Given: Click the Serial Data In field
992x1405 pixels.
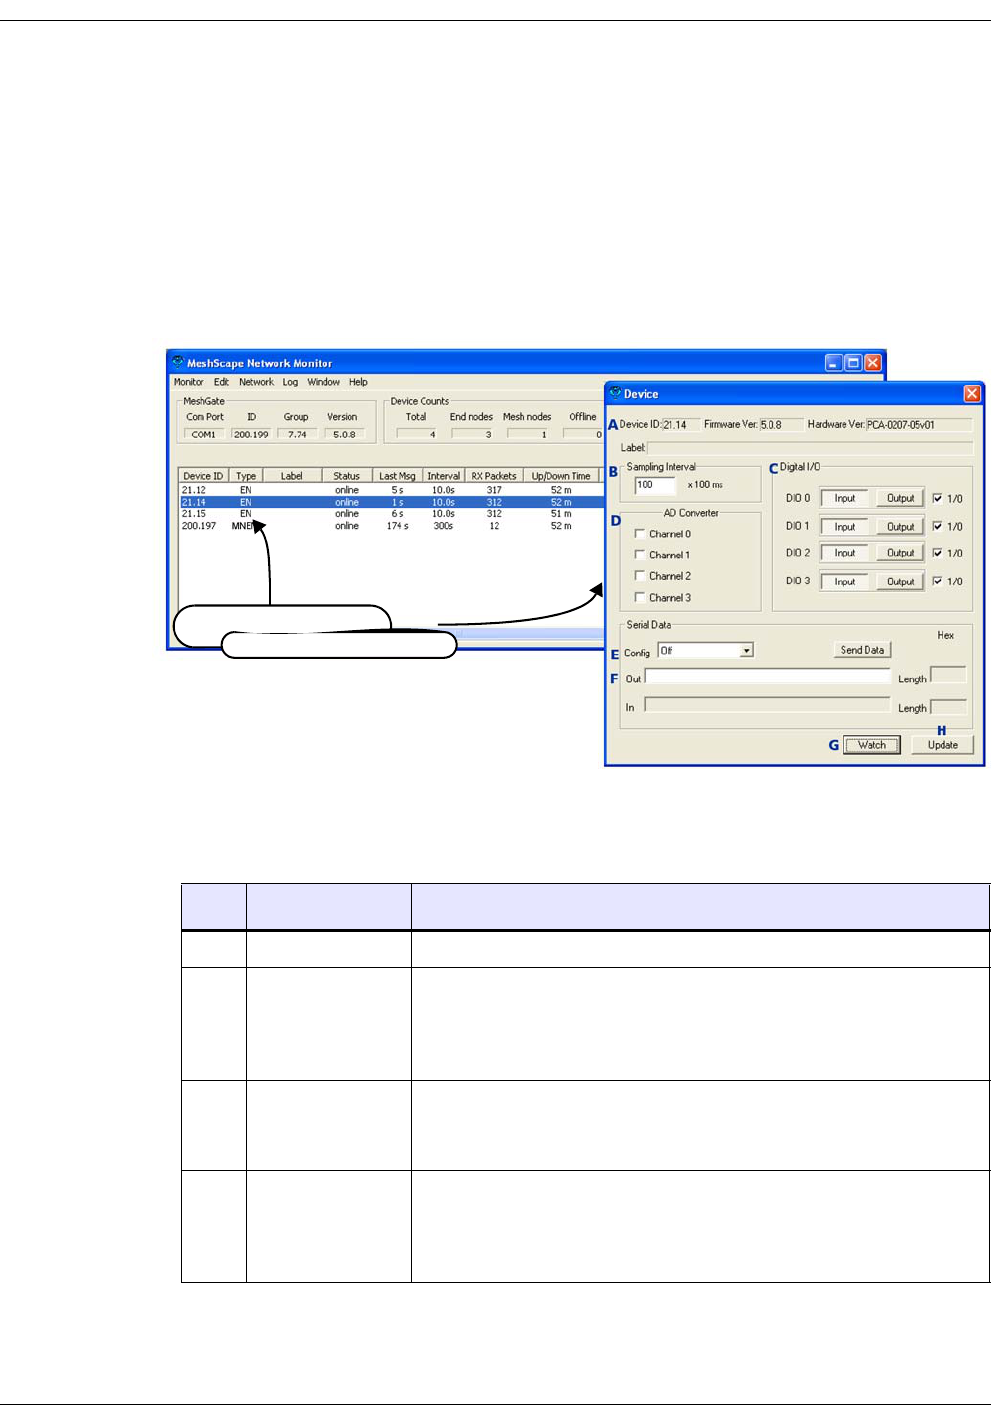Looking at the screenshot, I should point(767,705).
